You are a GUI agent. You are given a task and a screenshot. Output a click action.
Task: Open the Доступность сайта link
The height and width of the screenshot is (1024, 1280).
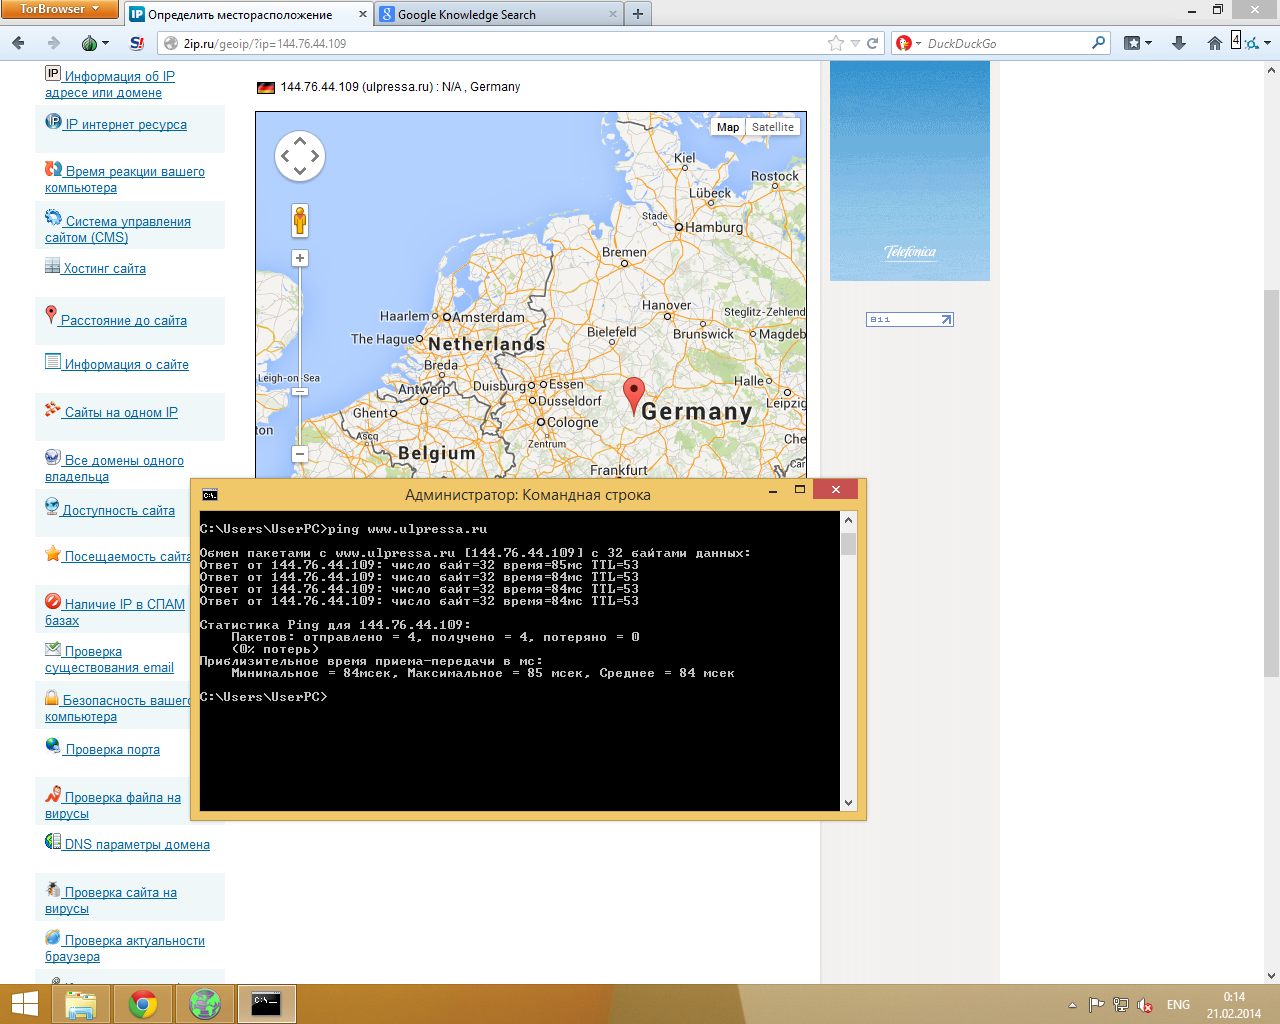coord(119,510)
